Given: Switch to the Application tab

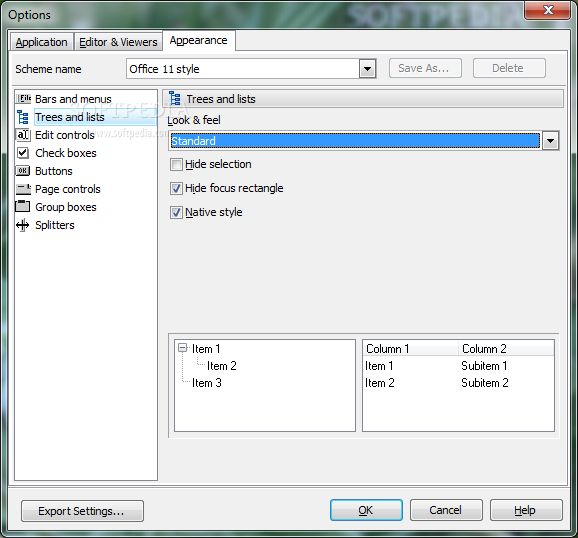Looking at the screenshot, I should tap(41, 42).
